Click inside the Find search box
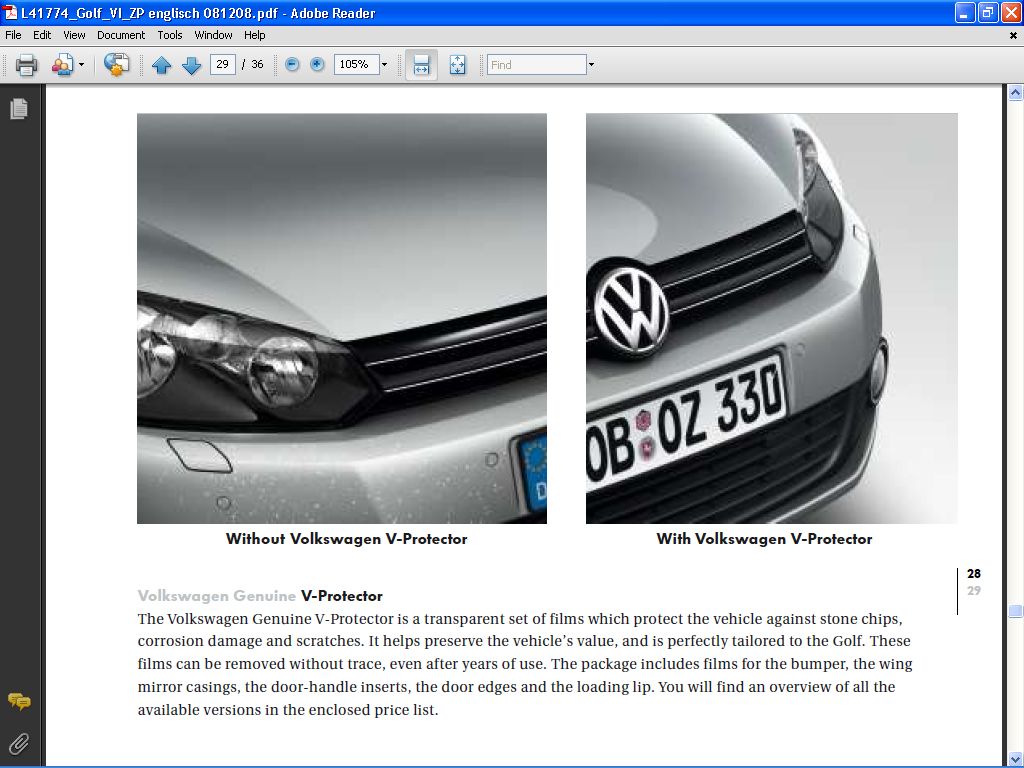Screen dimensions: 1024x768 [536, 65]
